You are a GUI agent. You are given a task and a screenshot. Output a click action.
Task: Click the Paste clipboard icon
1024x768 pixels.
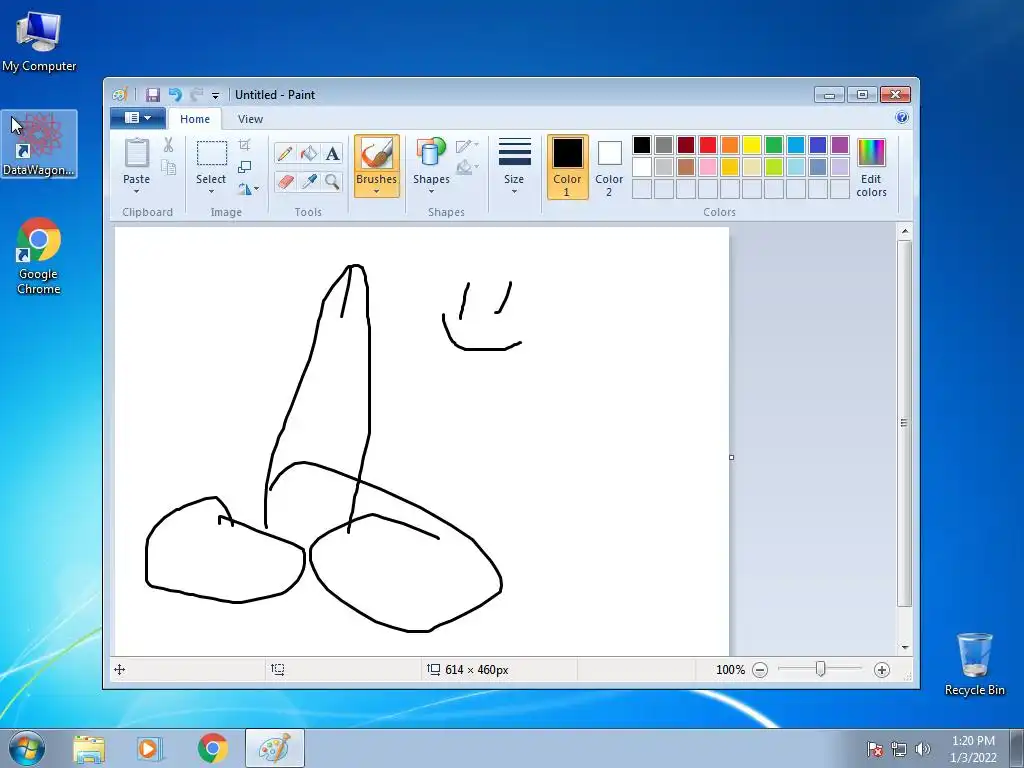pos(136,153)
